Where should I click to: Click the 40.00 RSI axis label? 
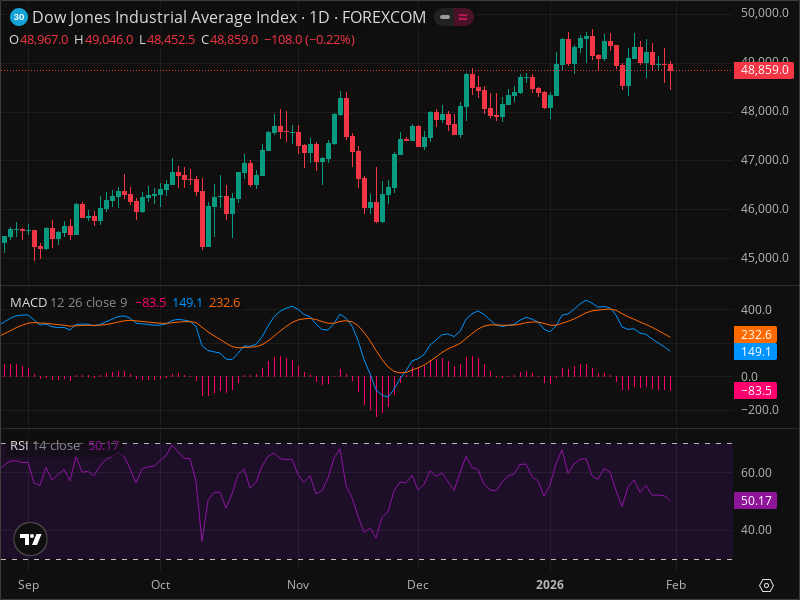756,530
